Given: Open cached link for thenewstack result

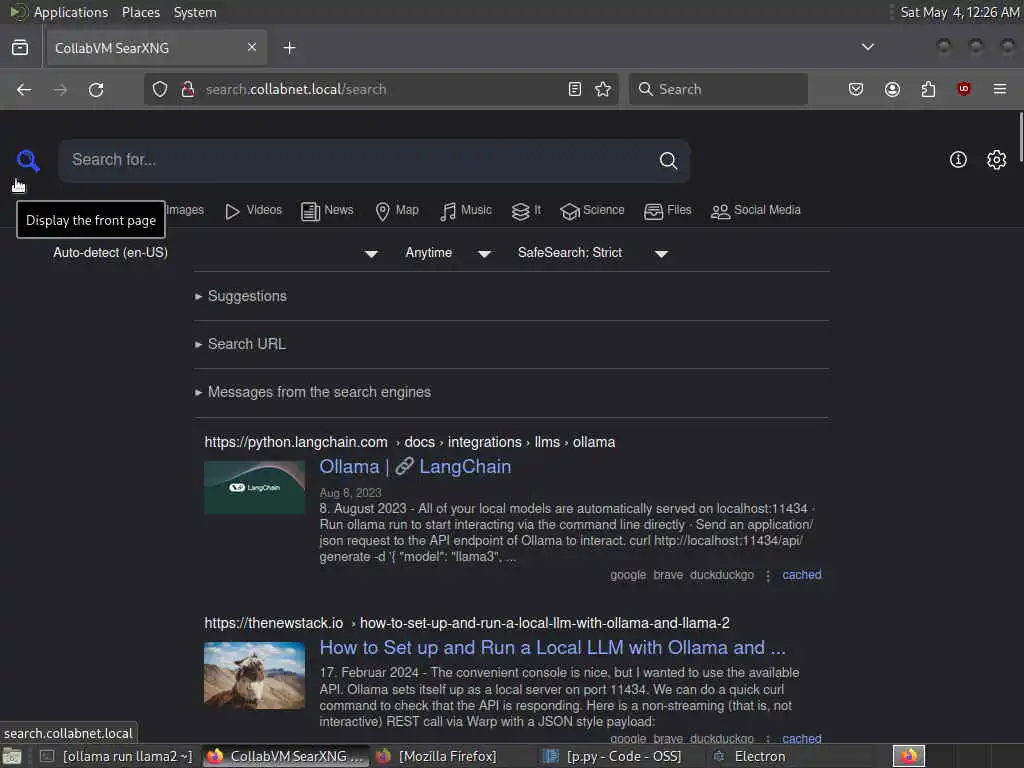Looking at the screenshot, I should click(802, 739).
